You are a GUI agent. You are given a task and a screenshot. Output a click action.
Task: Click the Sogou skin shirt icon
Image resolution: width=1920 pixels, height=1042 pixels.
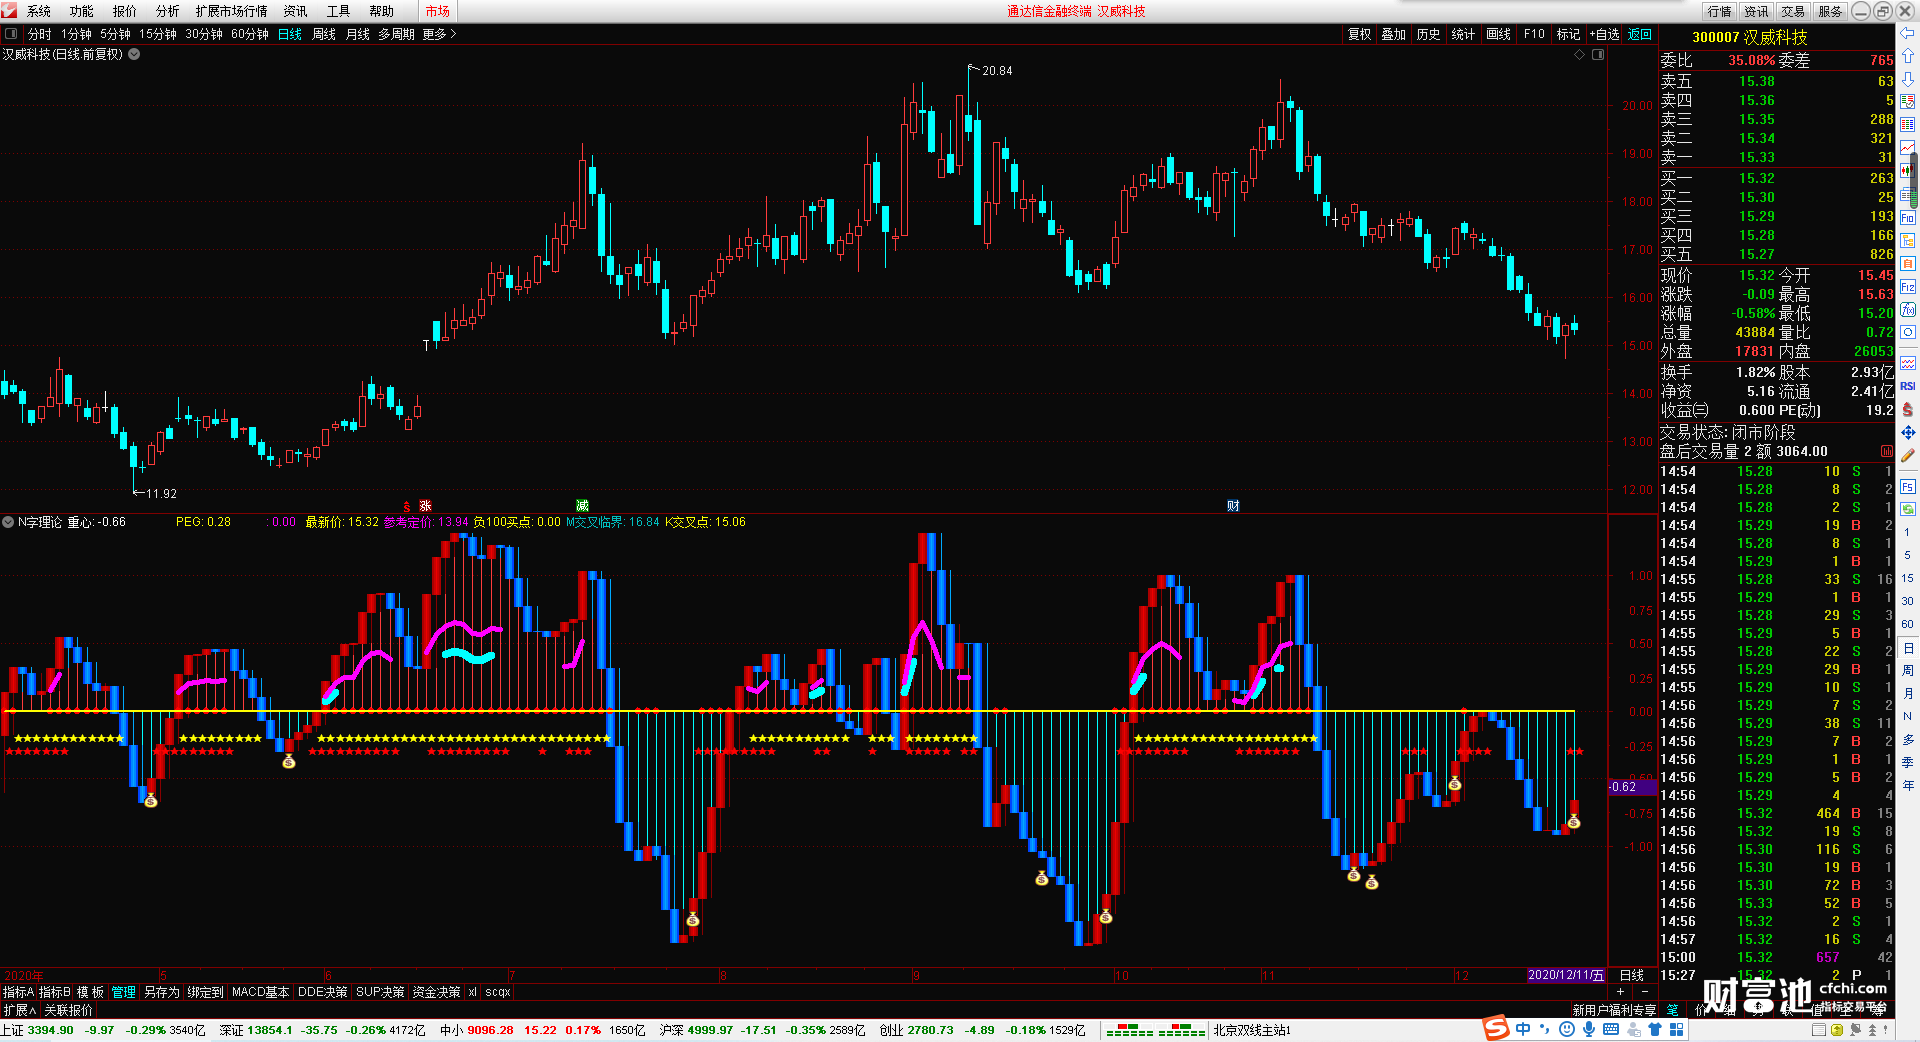pos(1655,1029)
